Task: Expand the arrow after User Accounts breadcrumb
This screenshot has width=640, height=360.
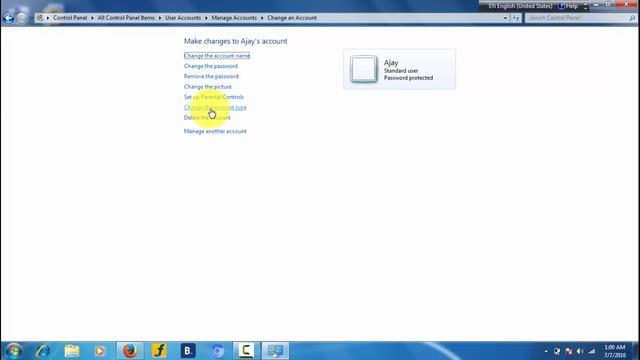Action: 206,18
